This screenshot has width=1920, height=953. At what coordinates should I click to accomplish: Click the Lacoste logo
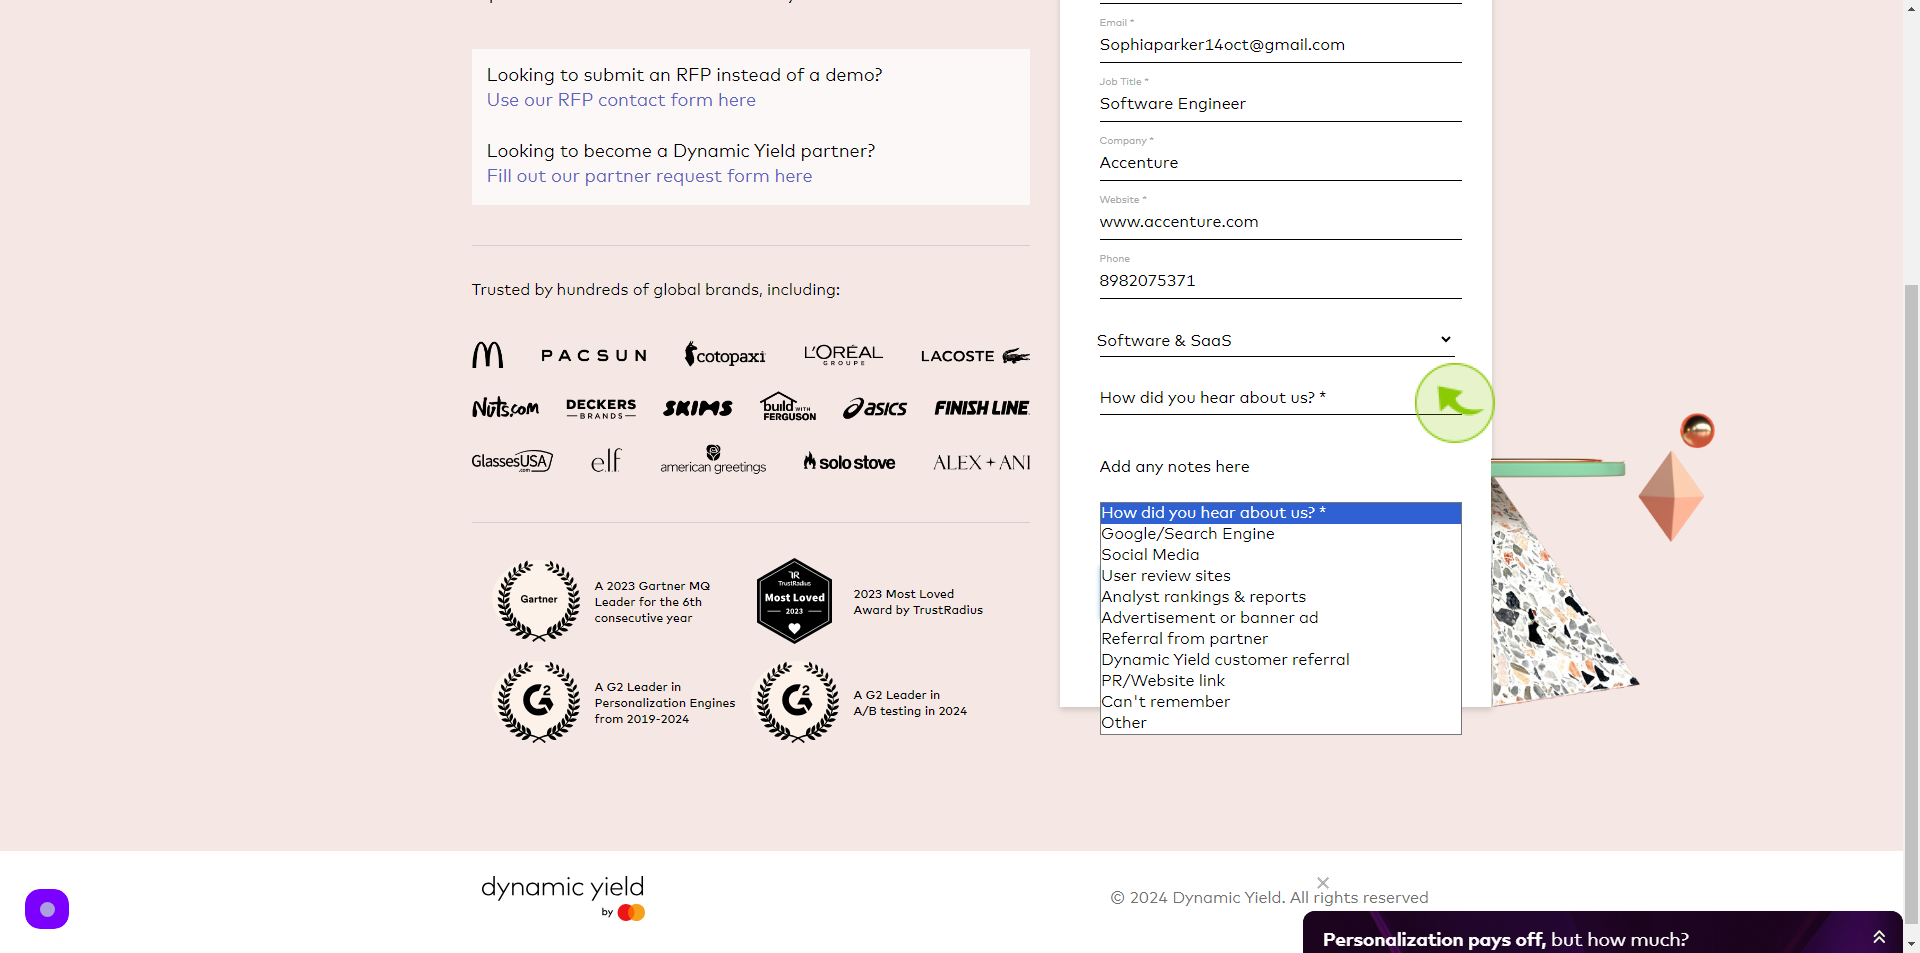975,356
